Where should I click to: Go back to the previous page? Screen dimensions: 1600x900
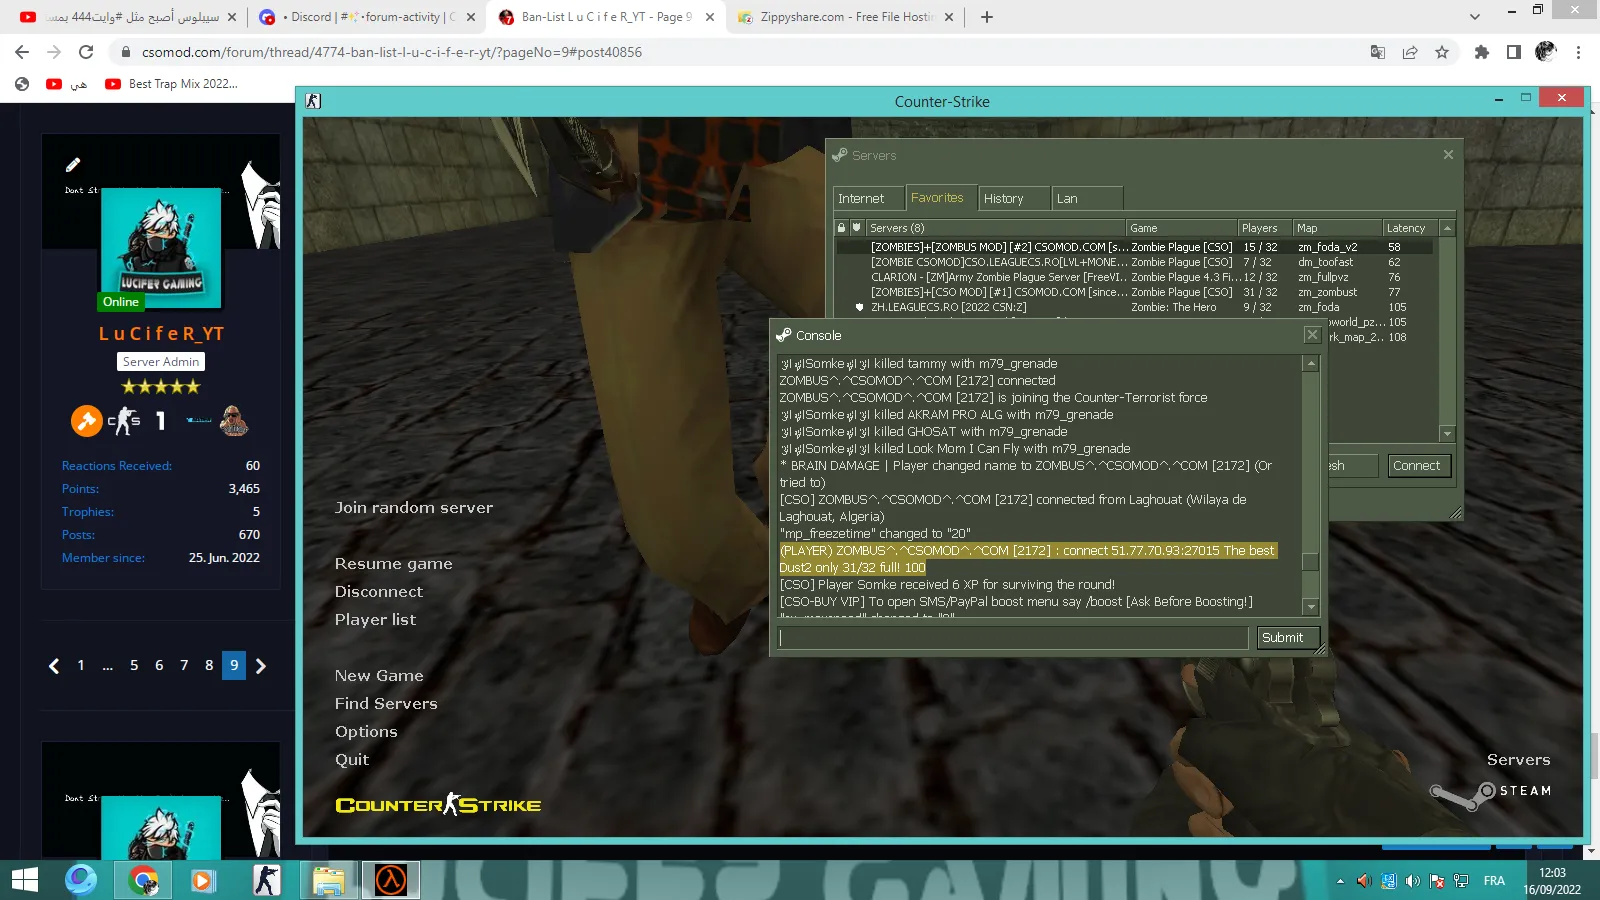22,52
